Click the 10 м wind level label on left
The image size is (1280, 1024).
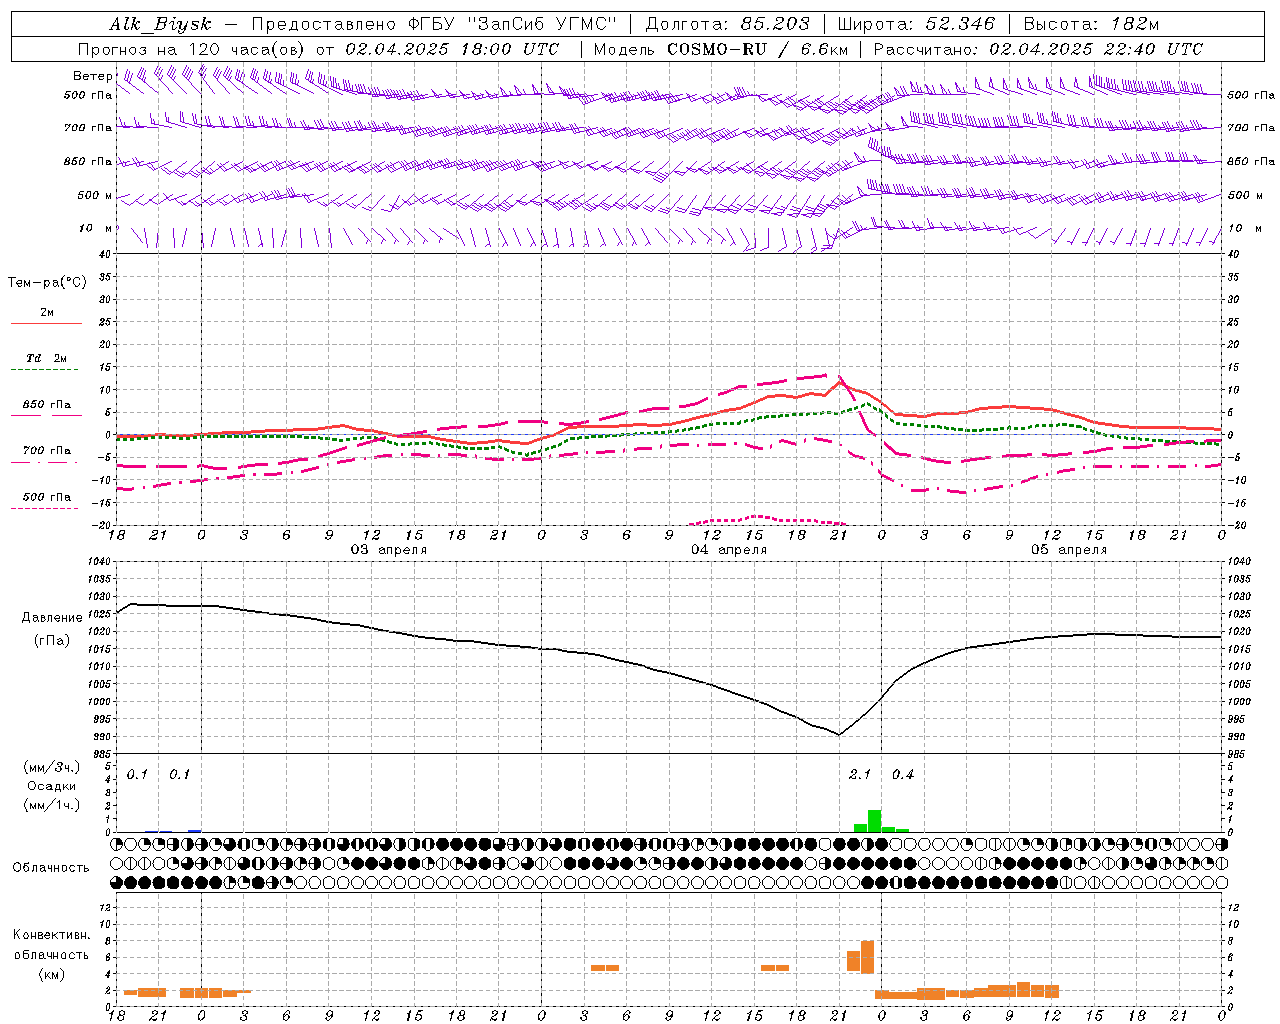pyautogui.click(x=95, y=229)
